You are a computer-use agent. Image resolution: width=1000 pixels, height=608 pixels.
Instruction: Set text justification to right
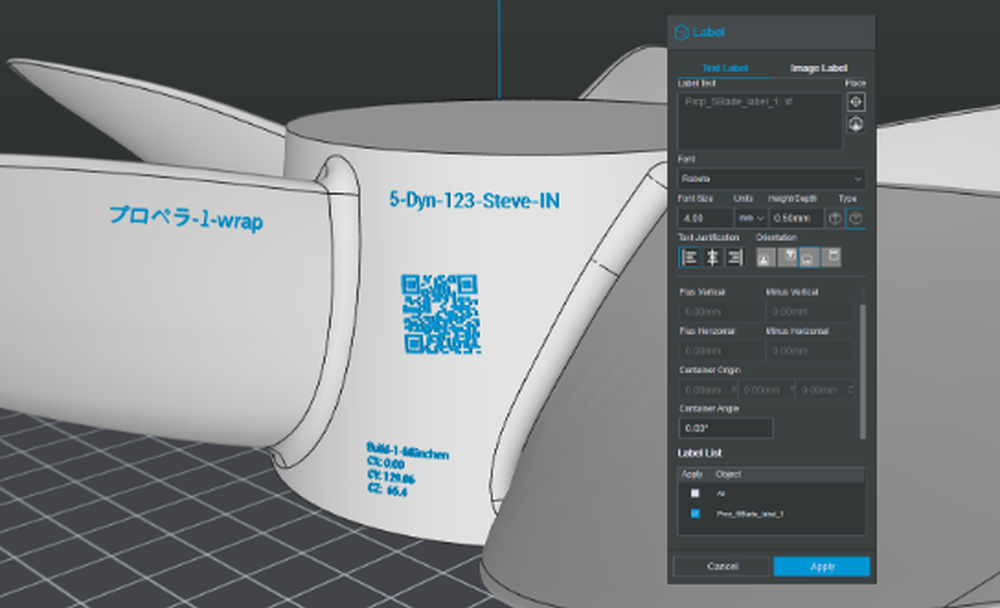click(x=735, y=257)
